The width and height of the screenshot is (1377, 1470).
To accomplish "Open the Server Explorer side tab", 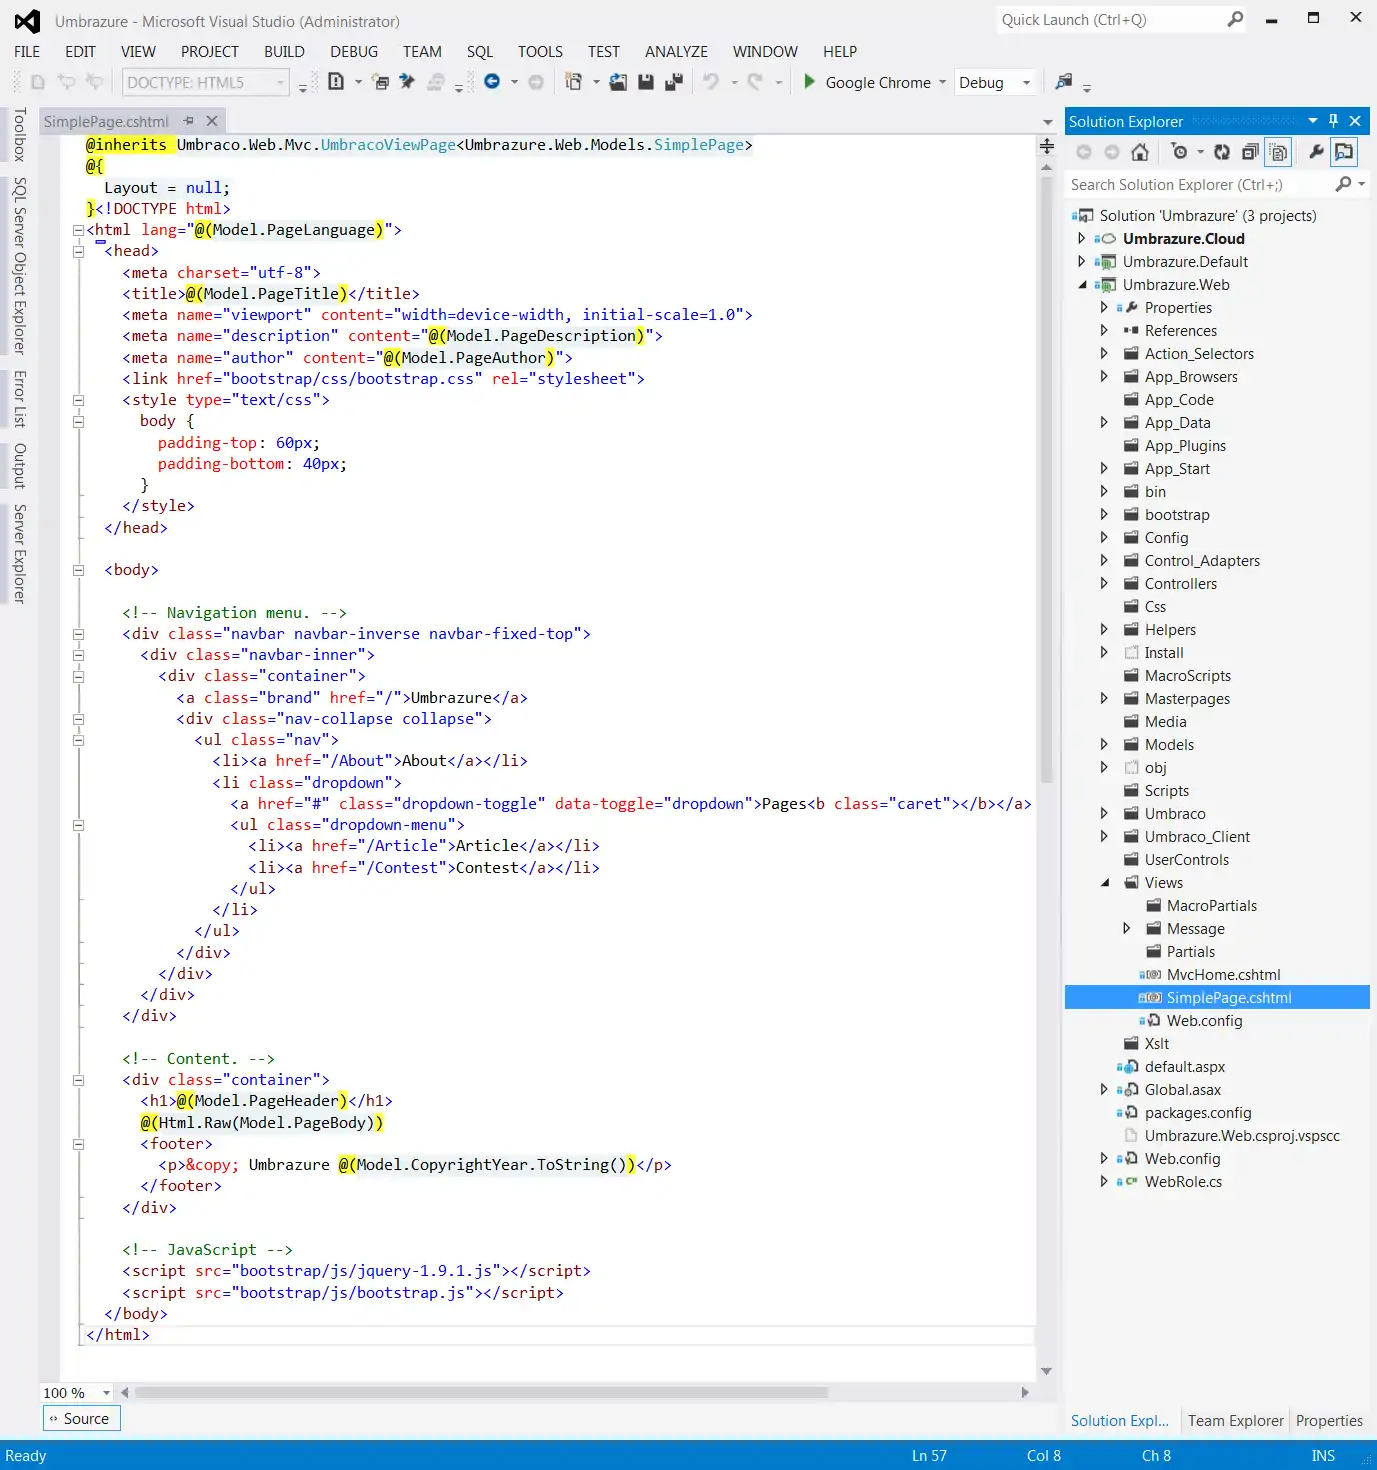I will [x=19, y=553].
